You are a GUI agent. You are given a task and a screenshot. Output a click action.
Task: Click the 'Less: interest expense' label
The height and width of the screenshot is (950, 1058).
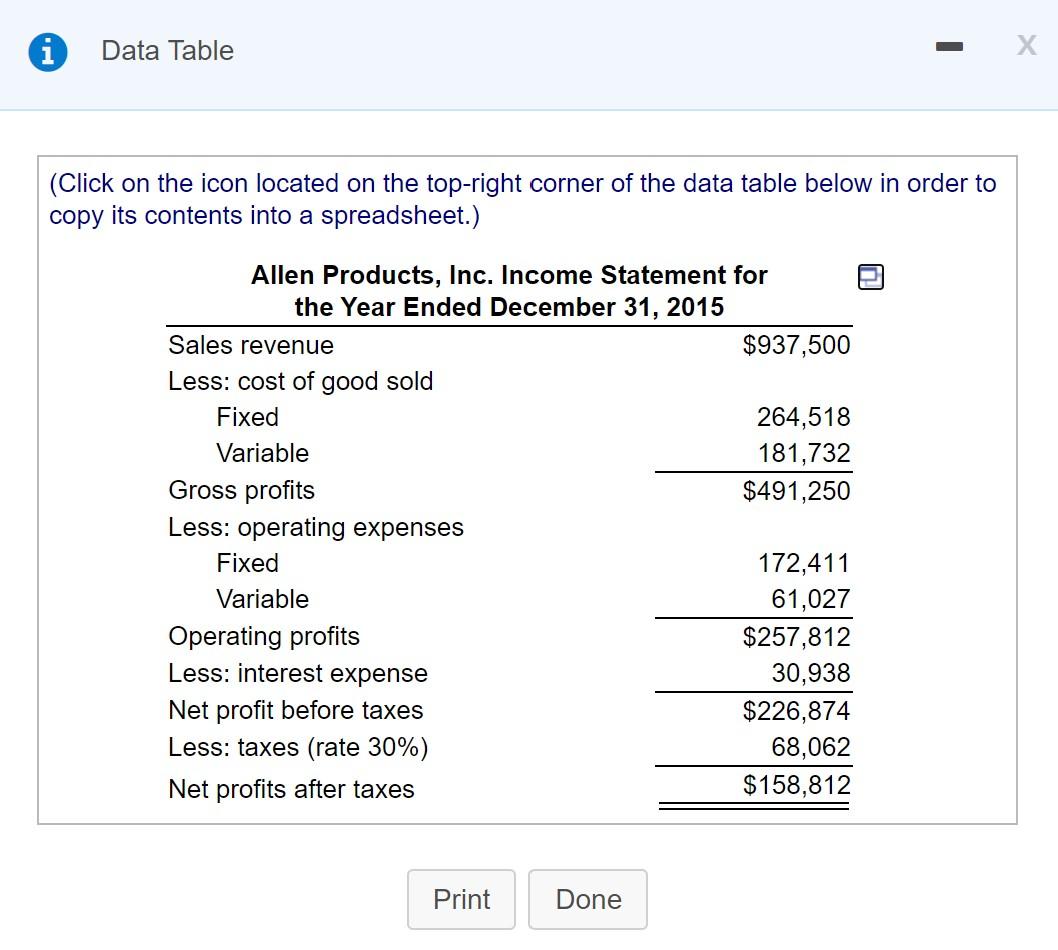[x=298, y=673]
